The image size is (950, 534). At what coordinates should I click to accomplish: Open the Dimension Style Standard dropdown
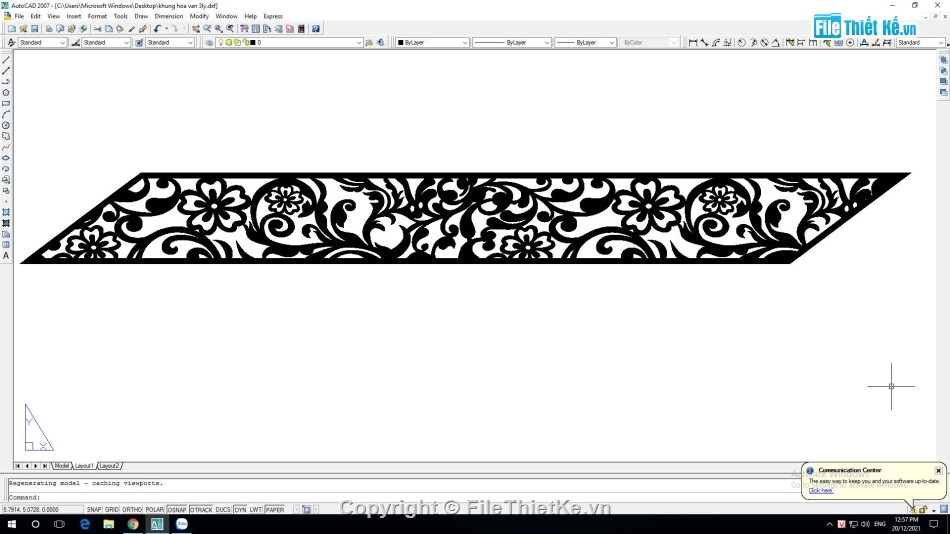(105, 42)
